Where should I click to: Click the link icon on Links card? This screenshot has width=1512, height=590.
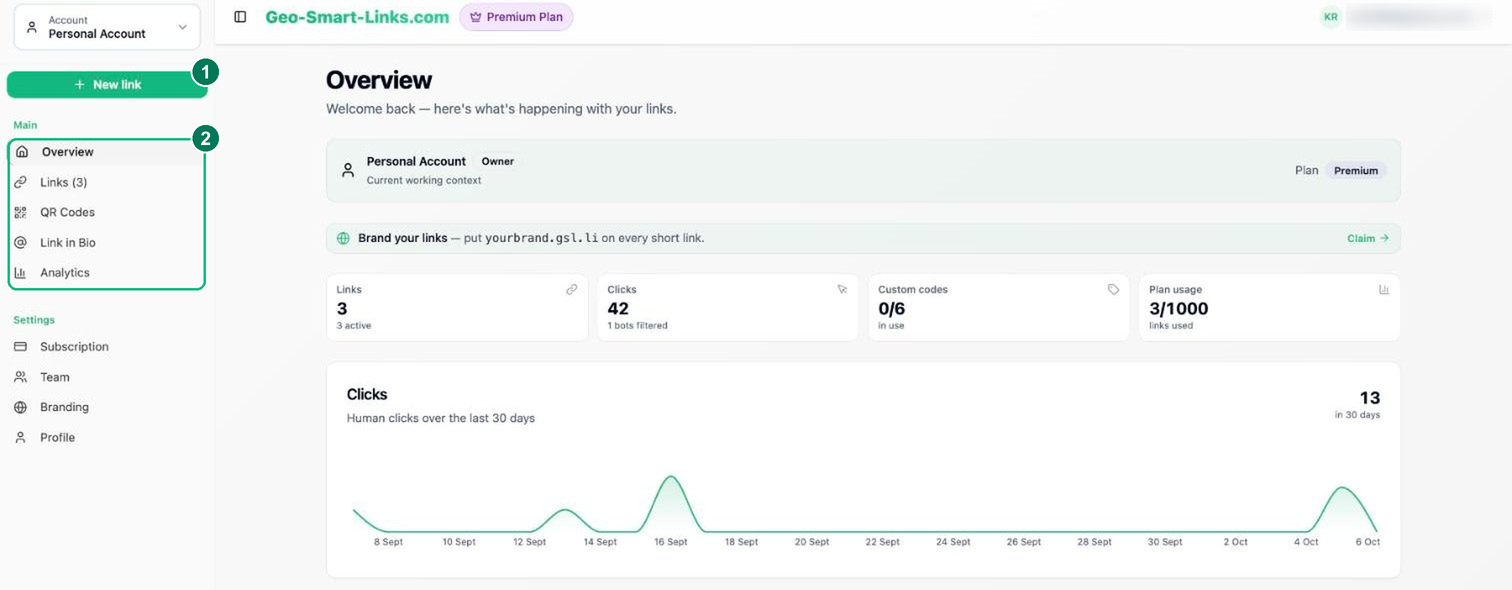pyautogui.click(x=572, y=289)
